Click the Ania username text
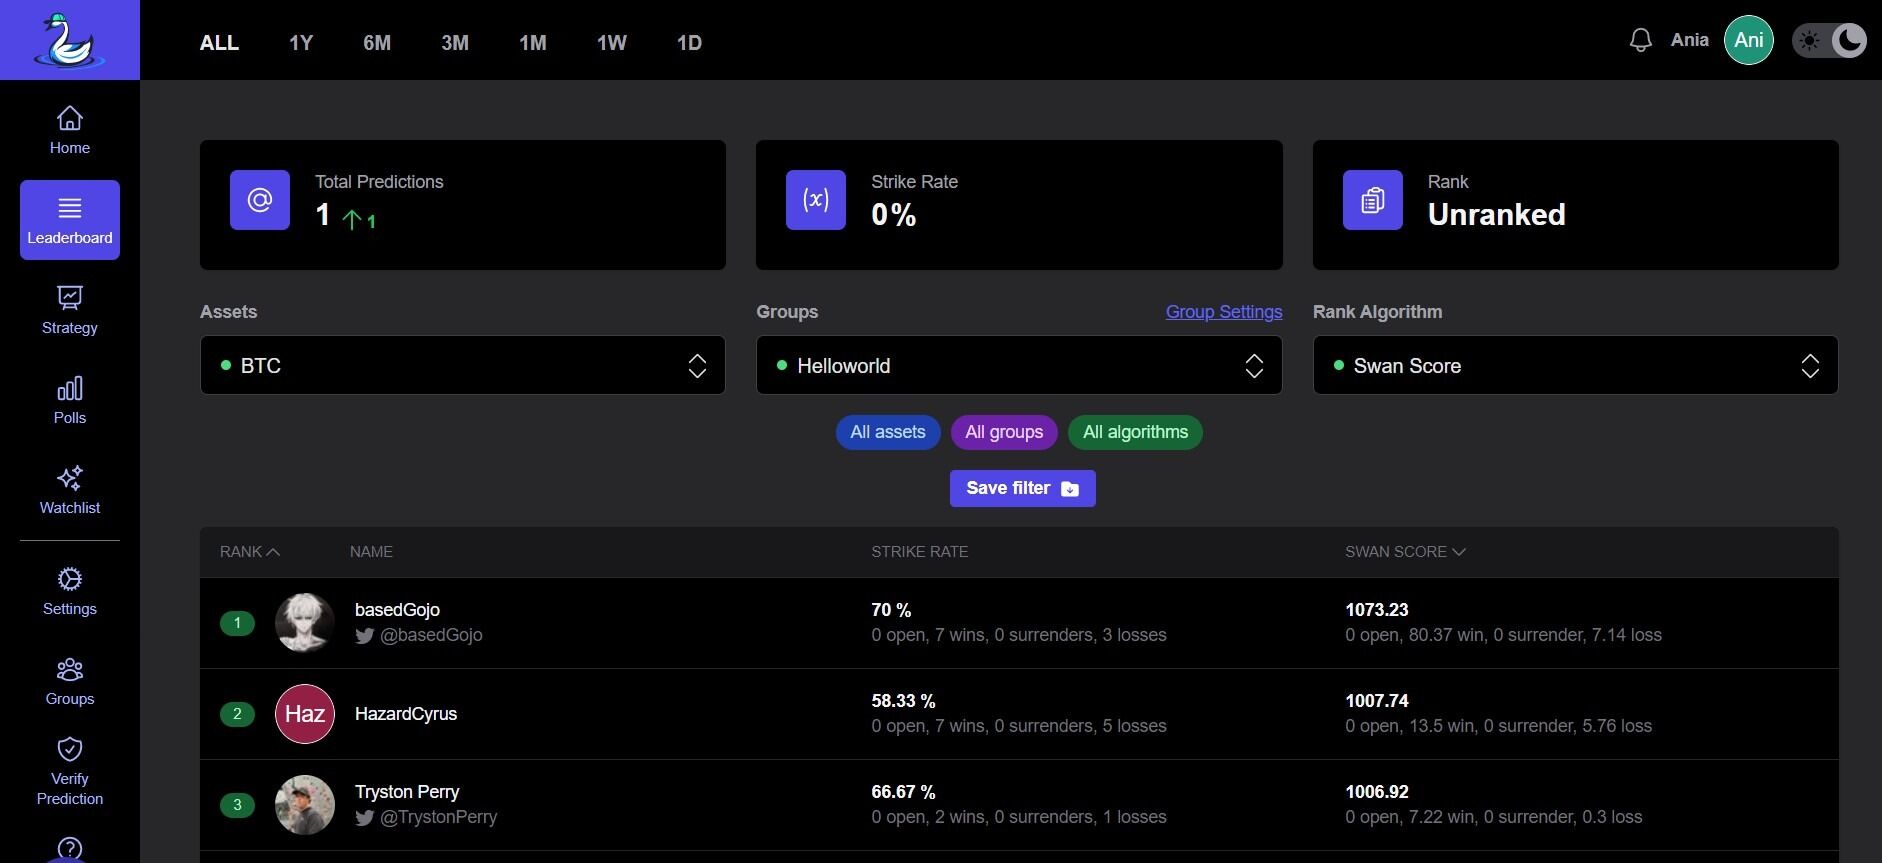Viewport: 1882px width, 863px height. coord(1689,40)
